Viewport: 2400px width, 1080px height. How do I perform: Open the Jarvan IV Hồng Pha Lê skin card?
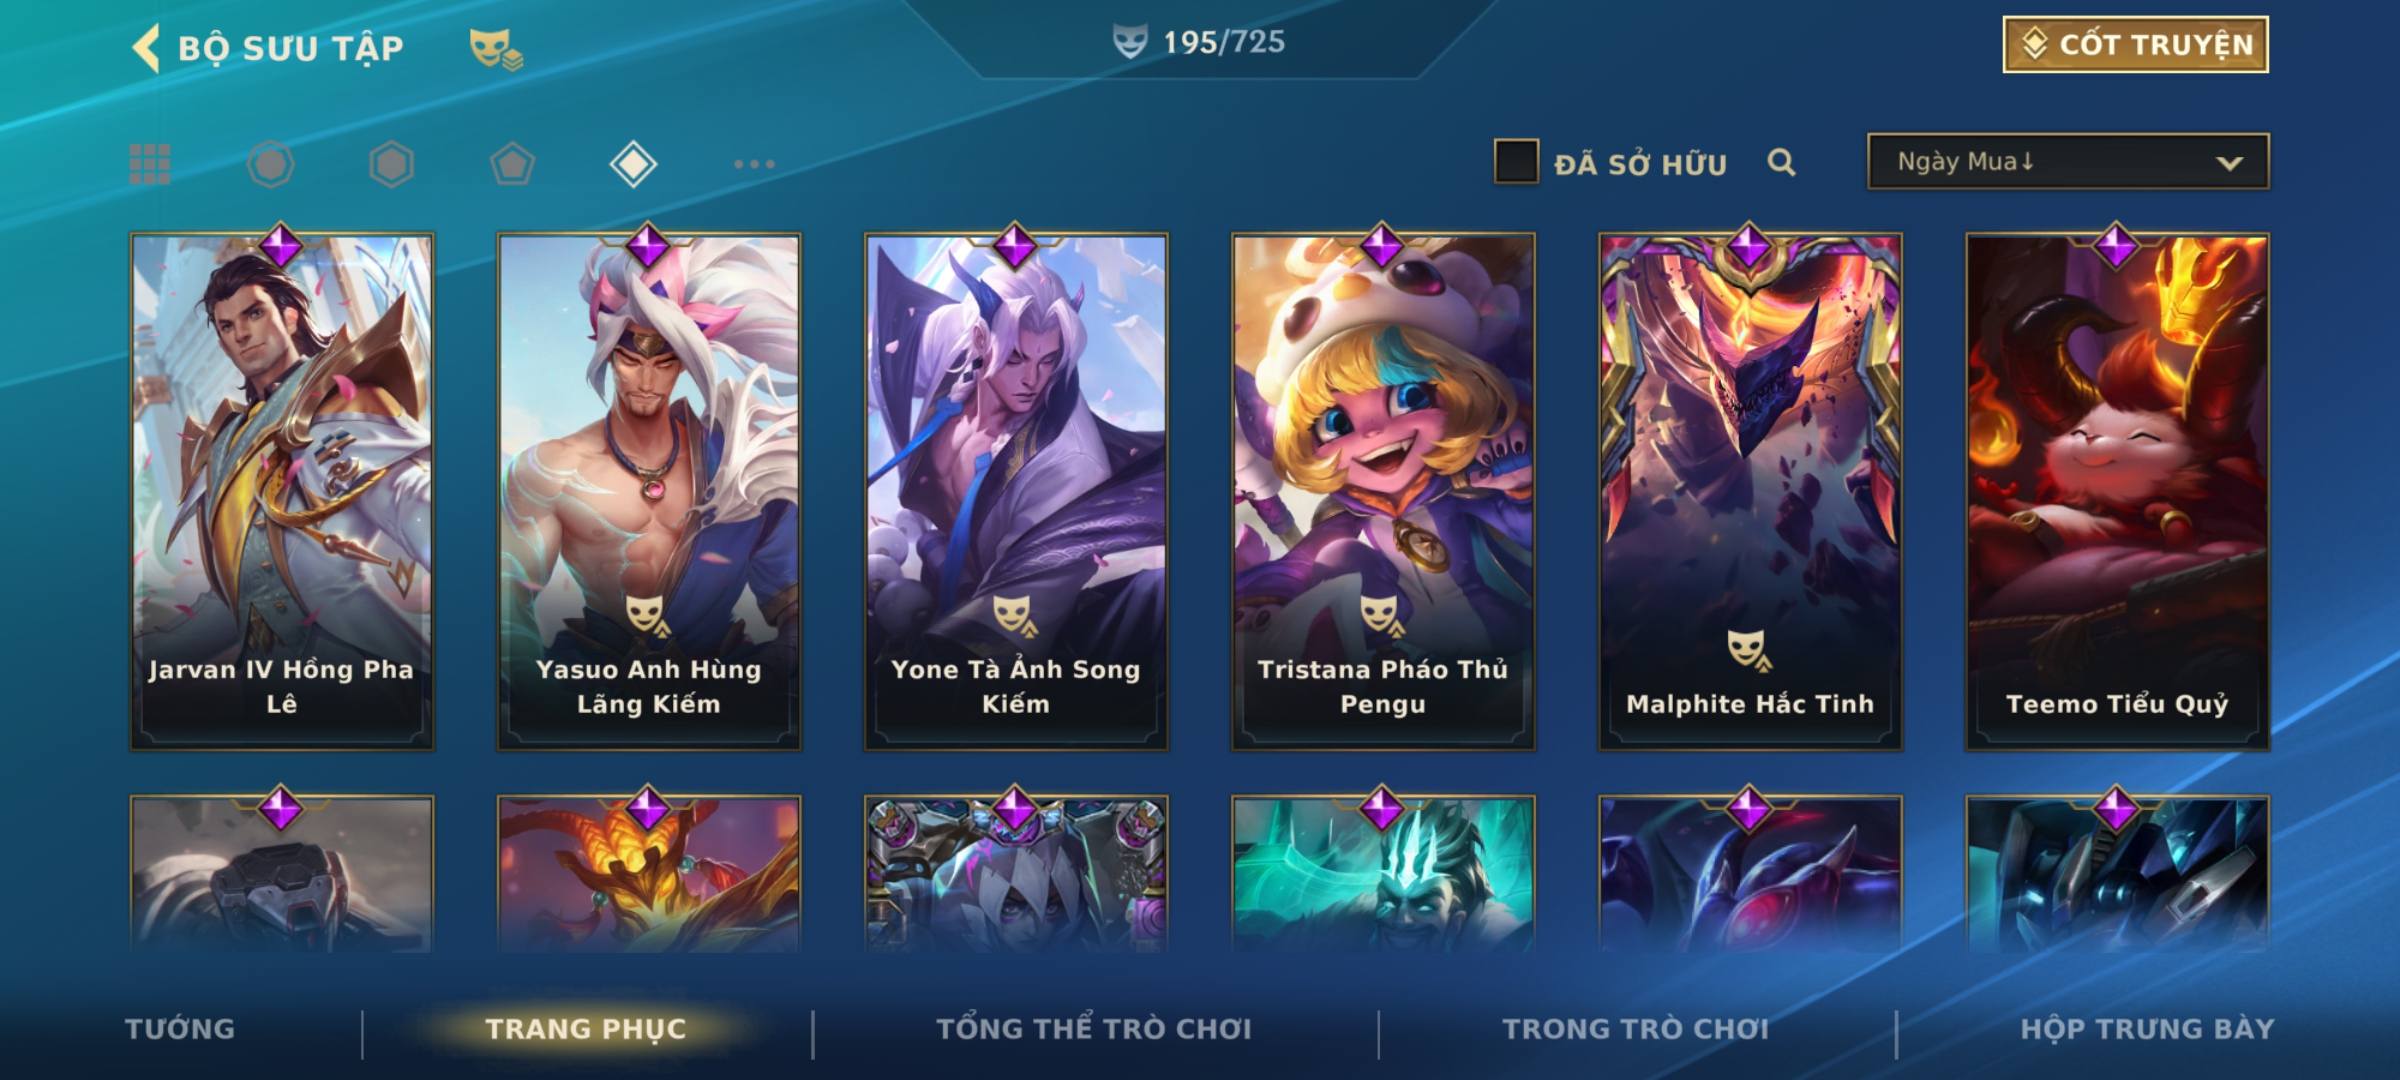282,492
